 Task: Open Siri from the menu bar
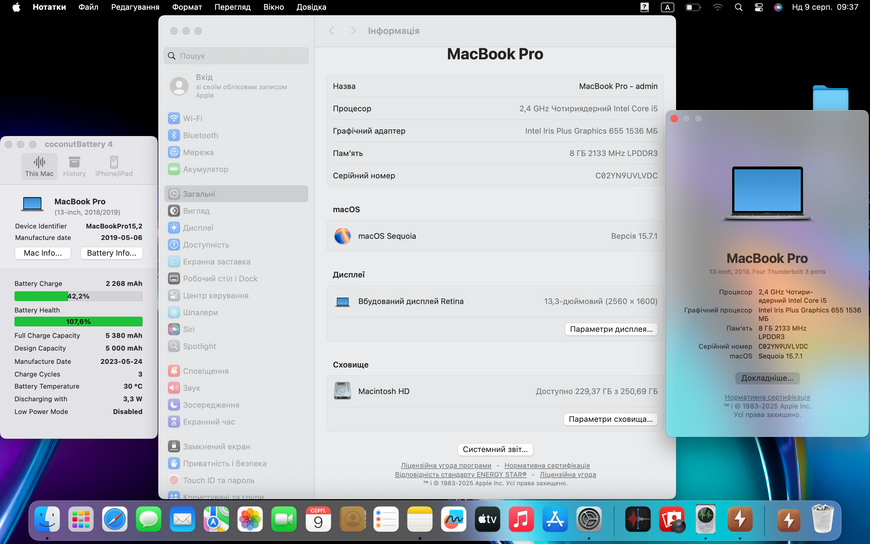[778, 7]
